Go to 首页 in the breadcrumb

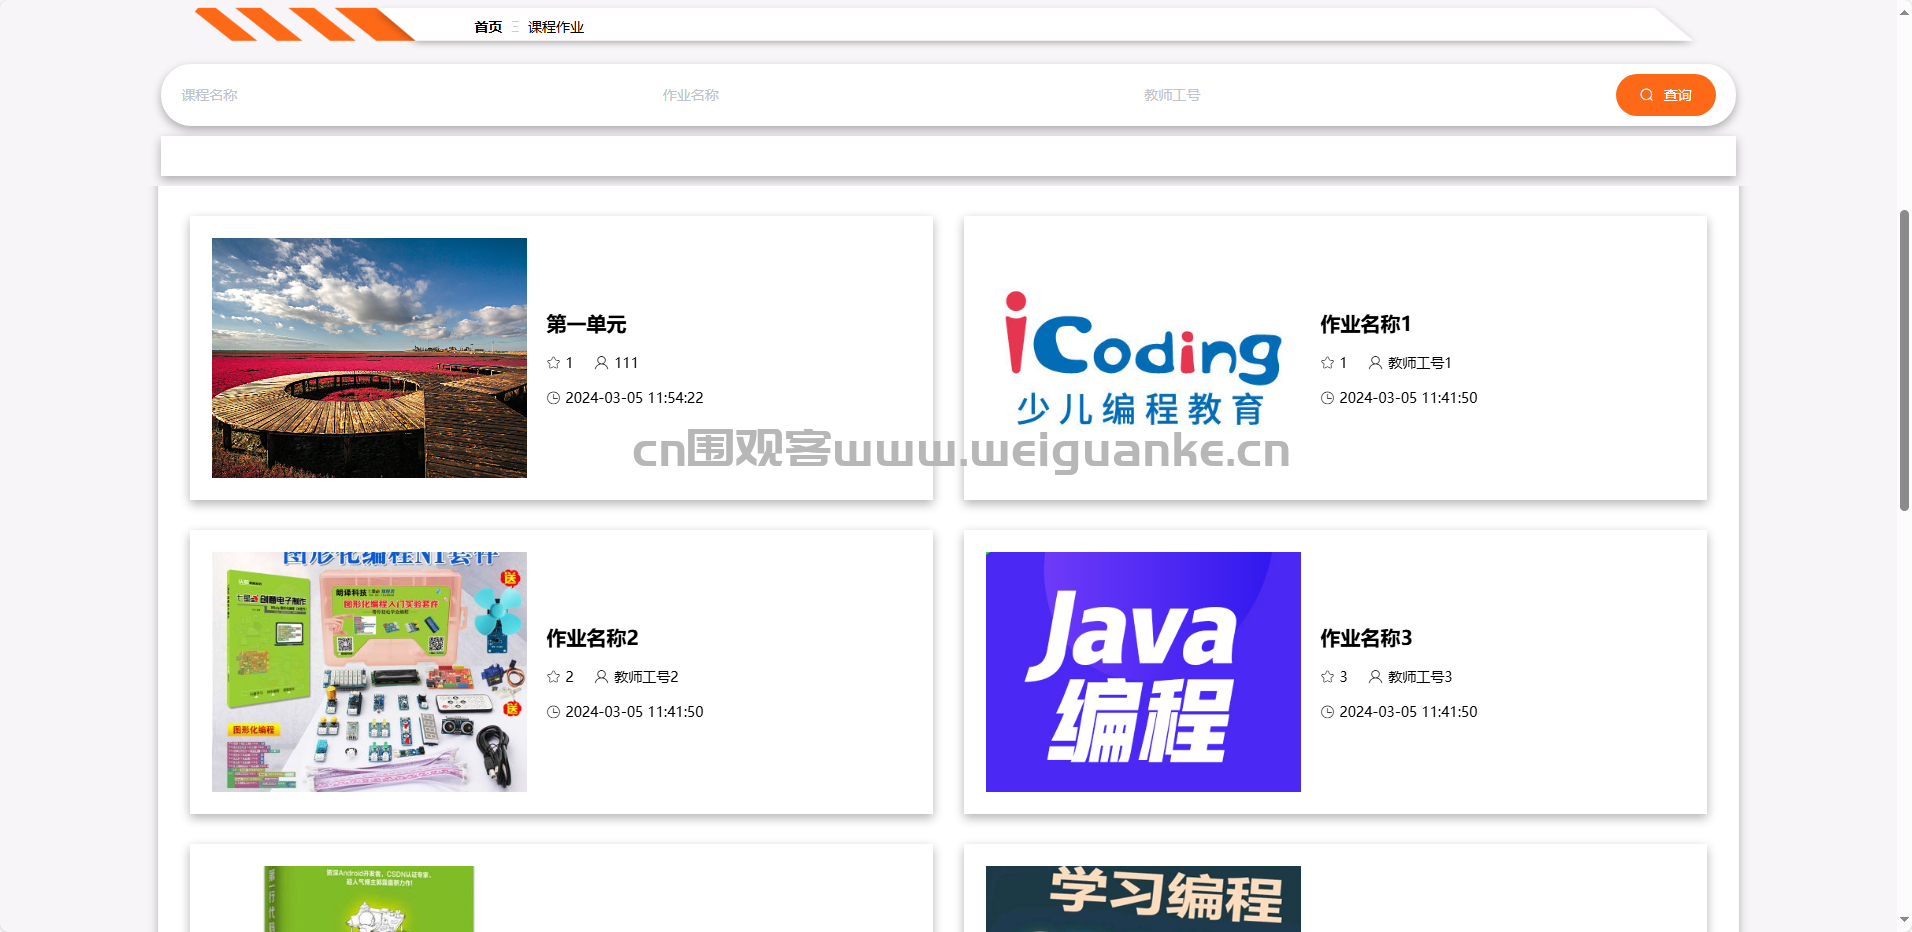(x=488, y=27)
